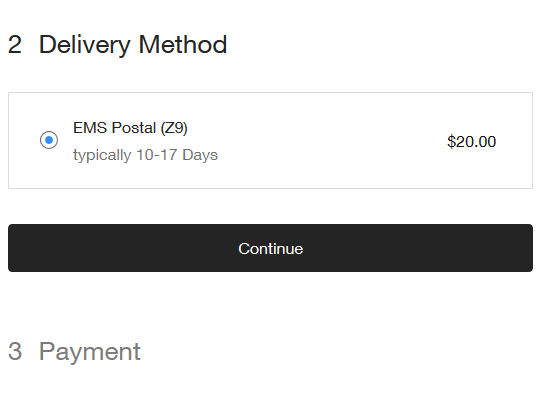
Task: Choose the $20.00 EMS delivery option dot
Action: [49, 140]
